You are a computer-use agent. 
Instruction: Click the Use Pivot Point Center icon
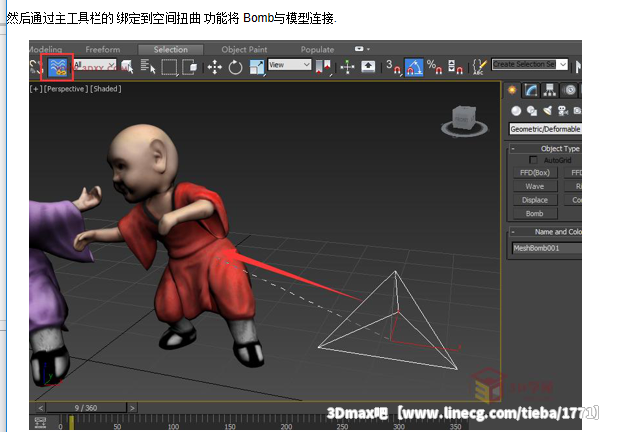pos(323,67)
